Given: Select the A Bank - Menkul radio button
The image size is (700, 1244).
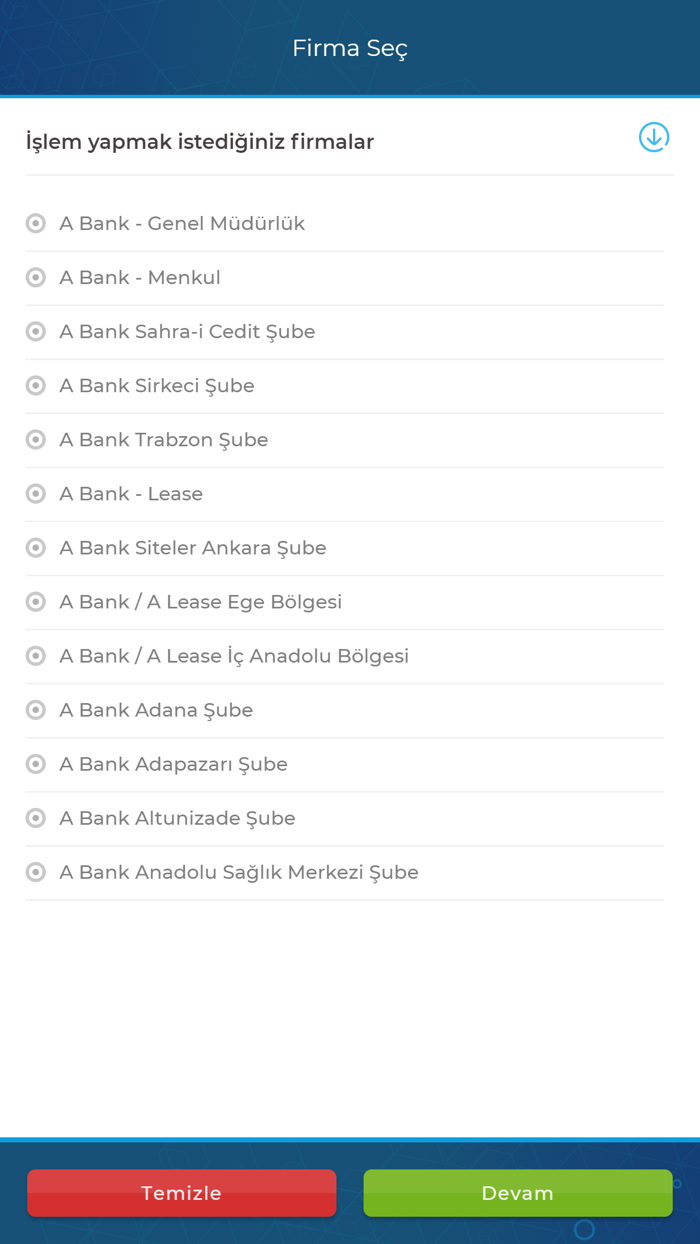Looking at the screenshot, I should pyautogui.click(x=35, y=277).
